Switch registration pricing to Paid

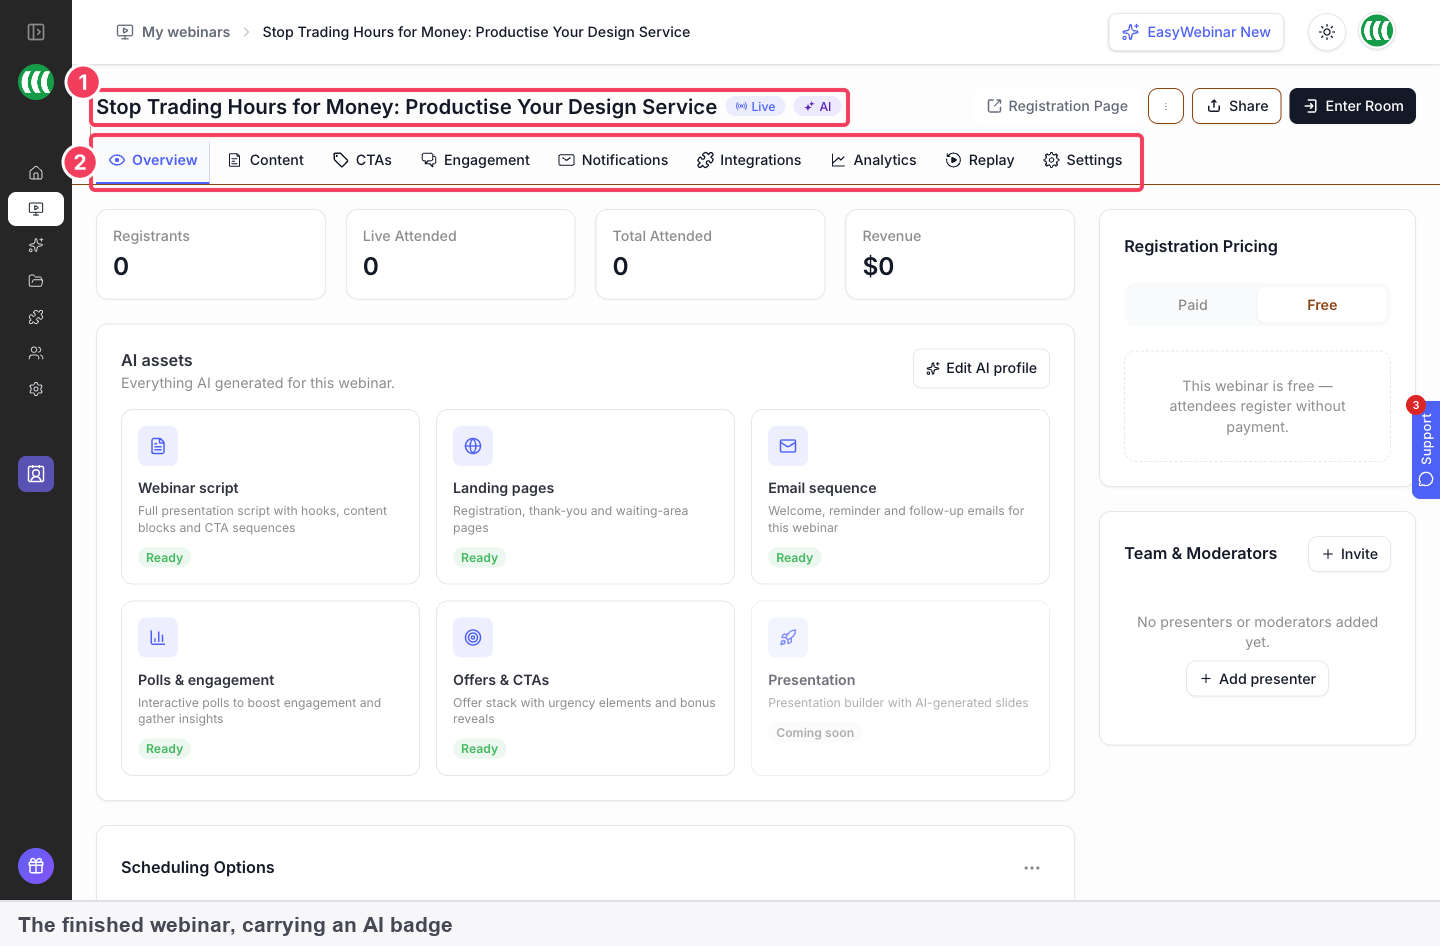coord(1192,305)
